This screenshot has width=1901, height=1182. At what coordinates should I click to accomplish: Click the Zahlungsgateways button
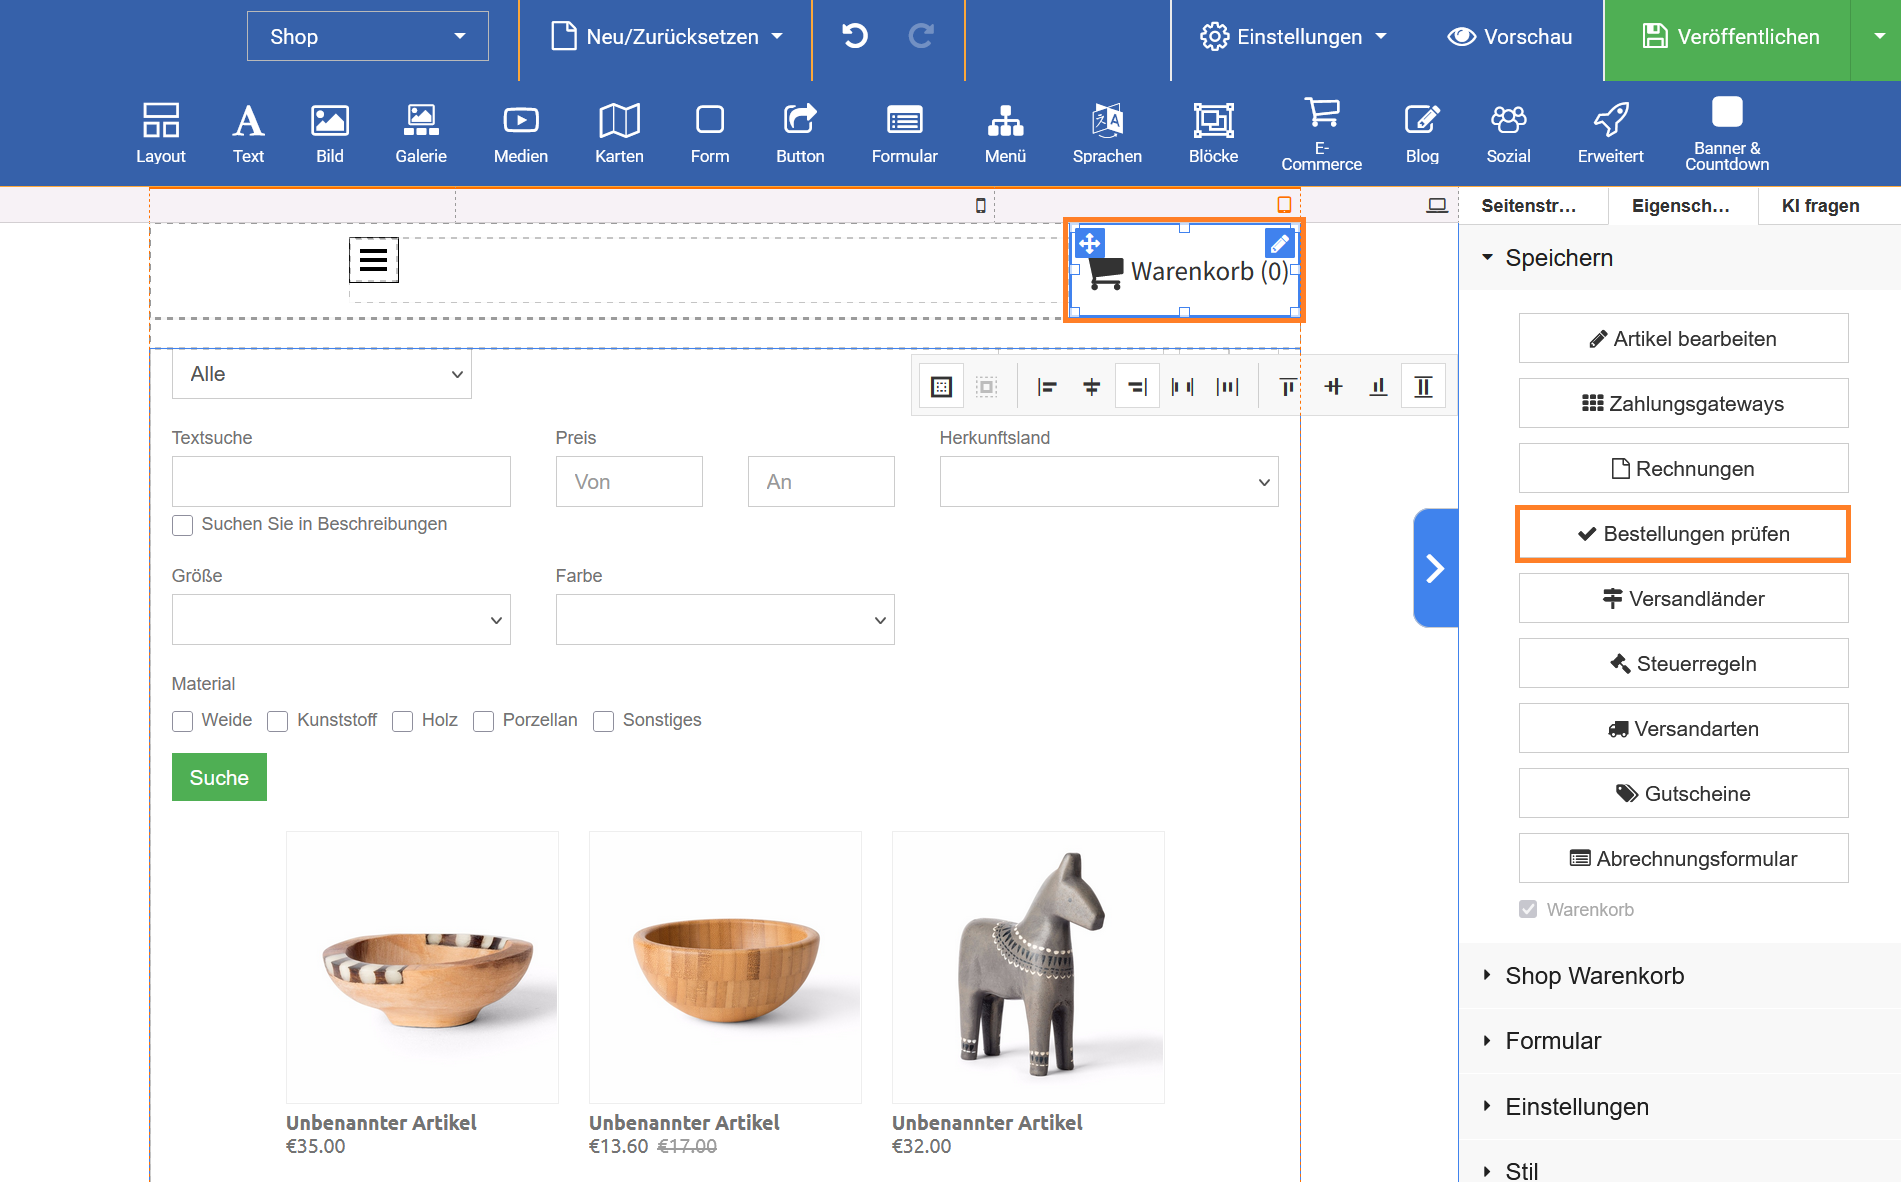click(x=1683, y=404)
